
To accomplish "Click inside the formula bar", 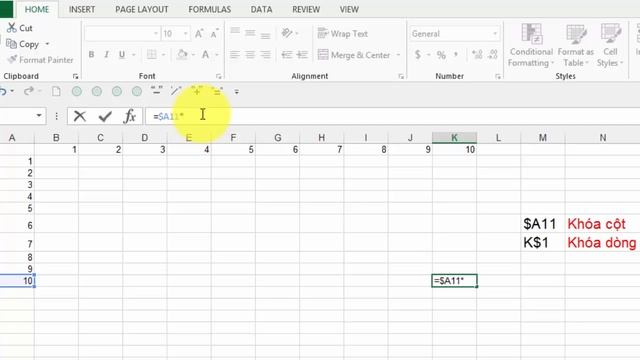I will coord(392,116).
